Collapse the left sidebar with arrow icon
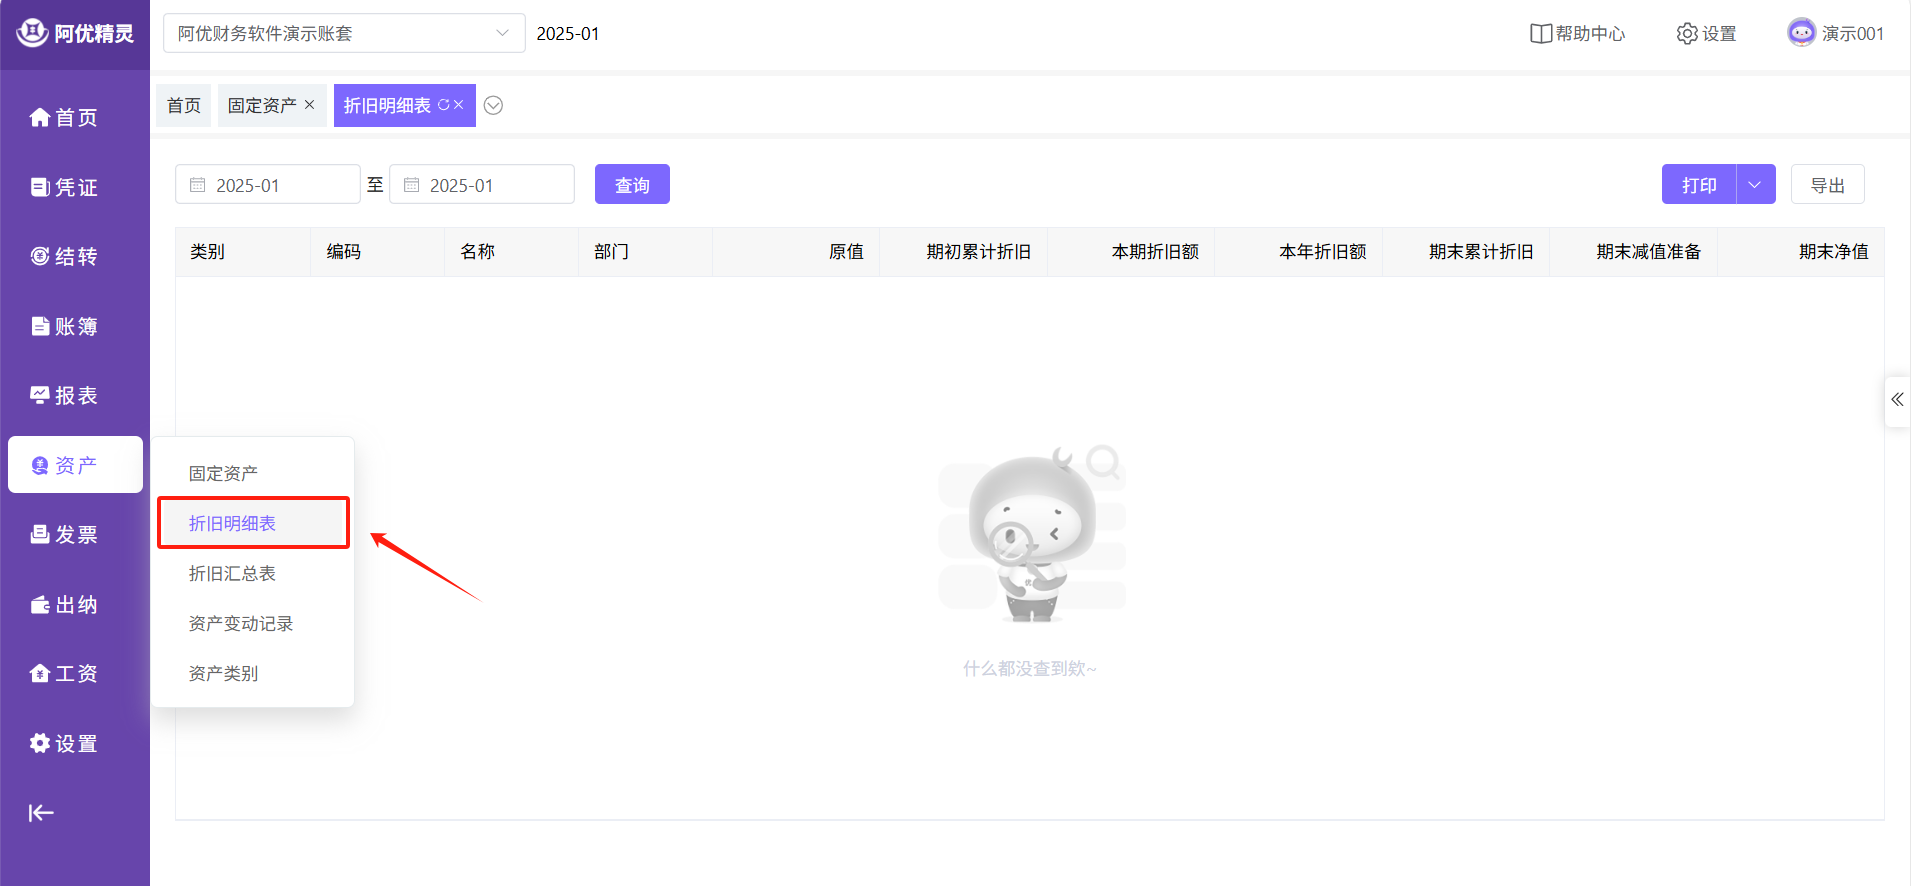 click(x=41, y=813)
